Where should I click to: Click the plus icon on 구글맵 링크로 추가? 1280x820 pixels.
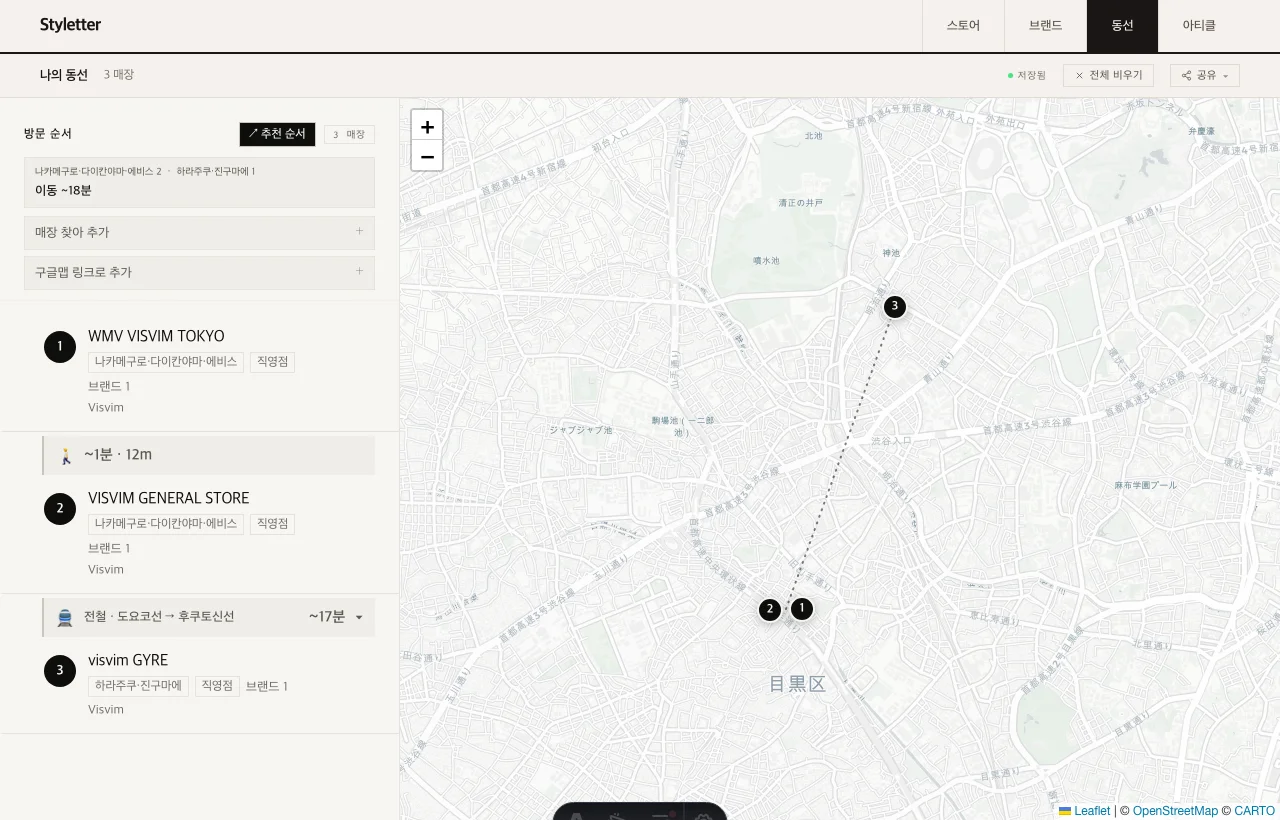click(360, 272)
